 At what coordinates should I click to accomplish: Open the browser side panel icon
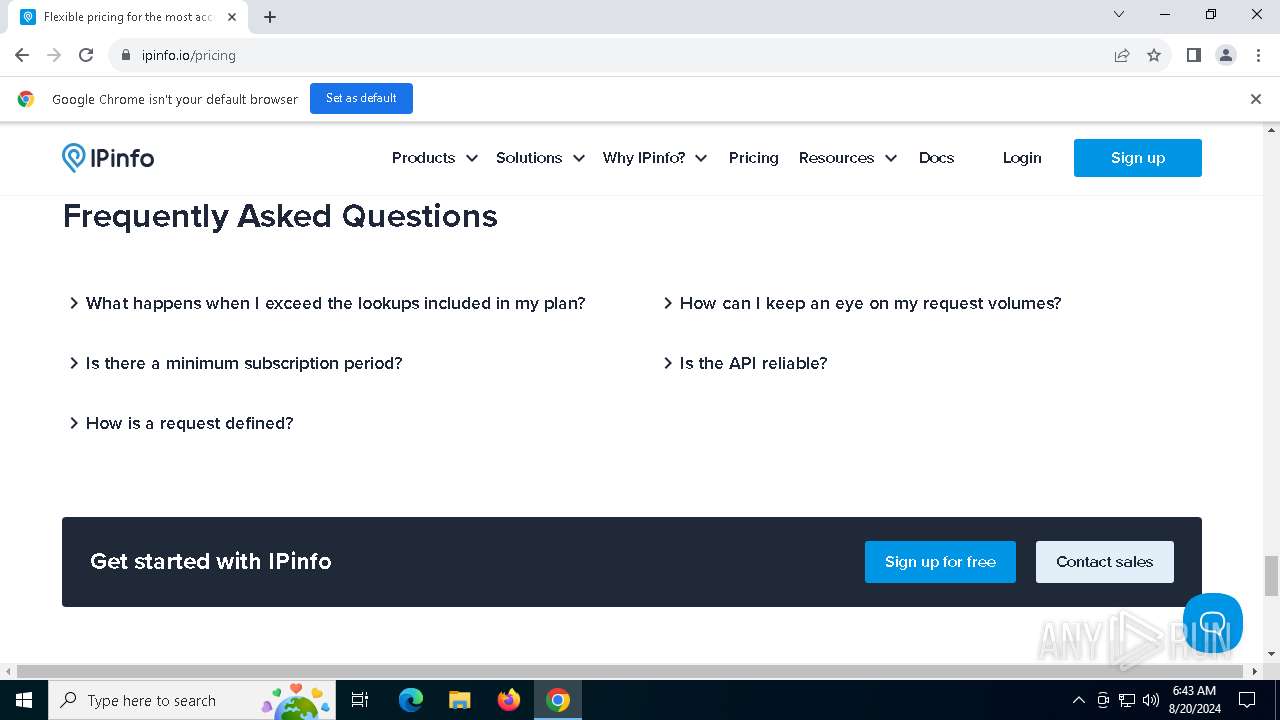[x=1194, y=55]
